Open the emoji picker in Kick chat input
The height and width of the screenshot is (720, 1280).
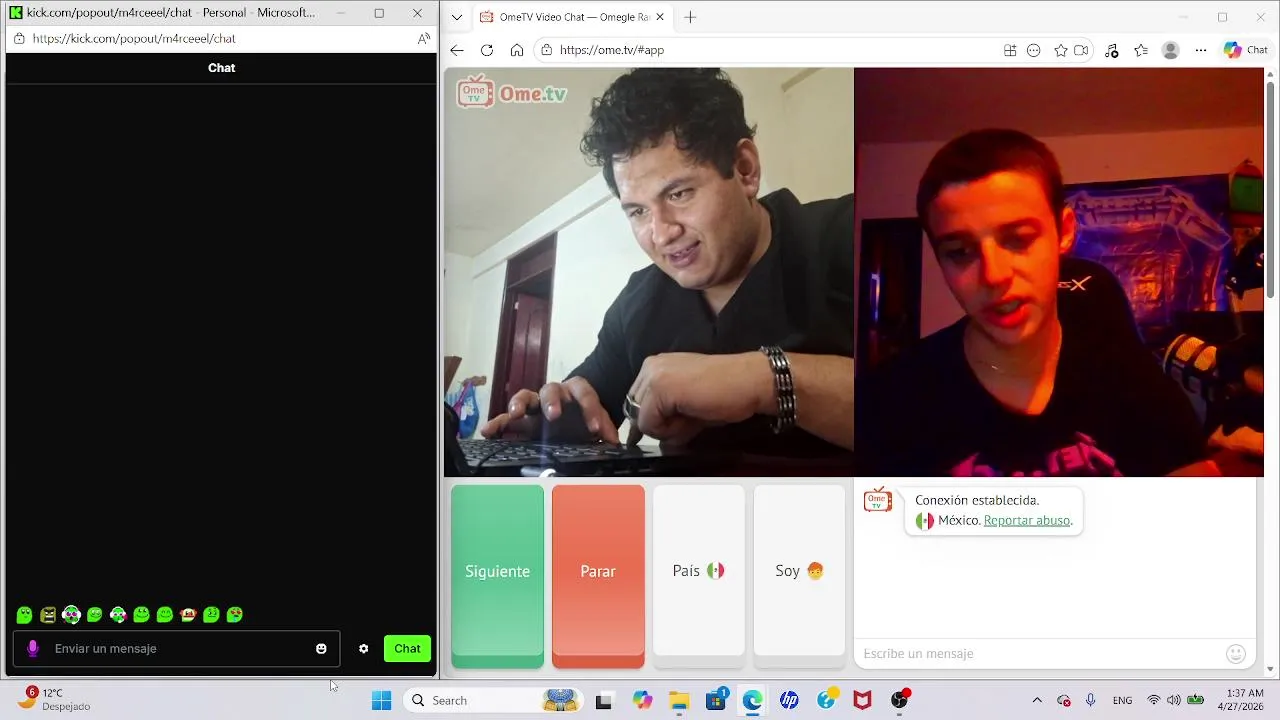click(x=321, y=649)
